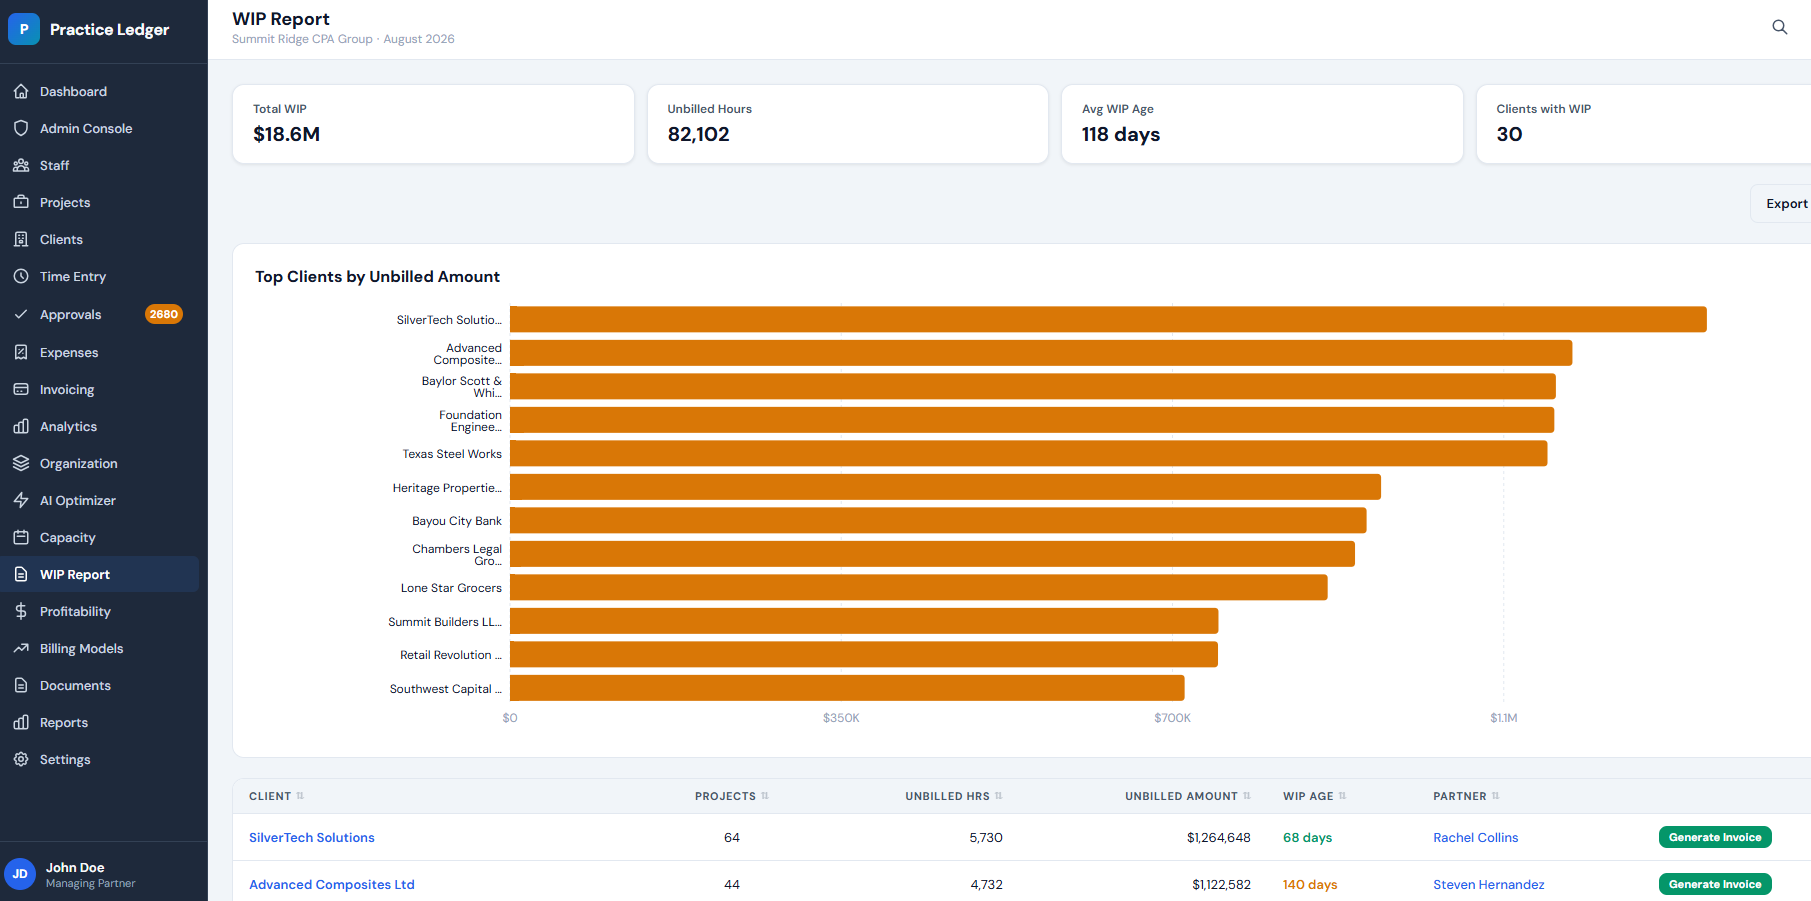Click the Analytics bar chart icon

[x=21, y=426]
